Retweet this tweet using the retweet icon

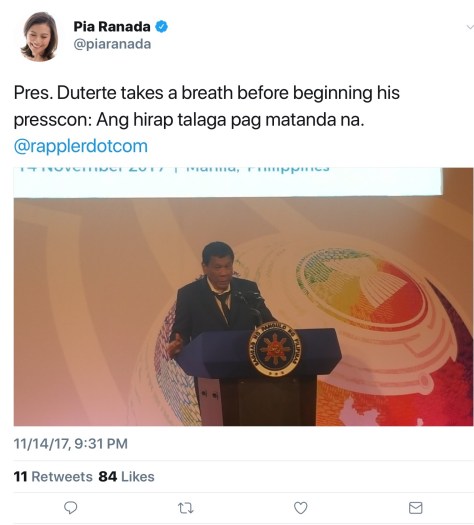[x=185, y=508]
